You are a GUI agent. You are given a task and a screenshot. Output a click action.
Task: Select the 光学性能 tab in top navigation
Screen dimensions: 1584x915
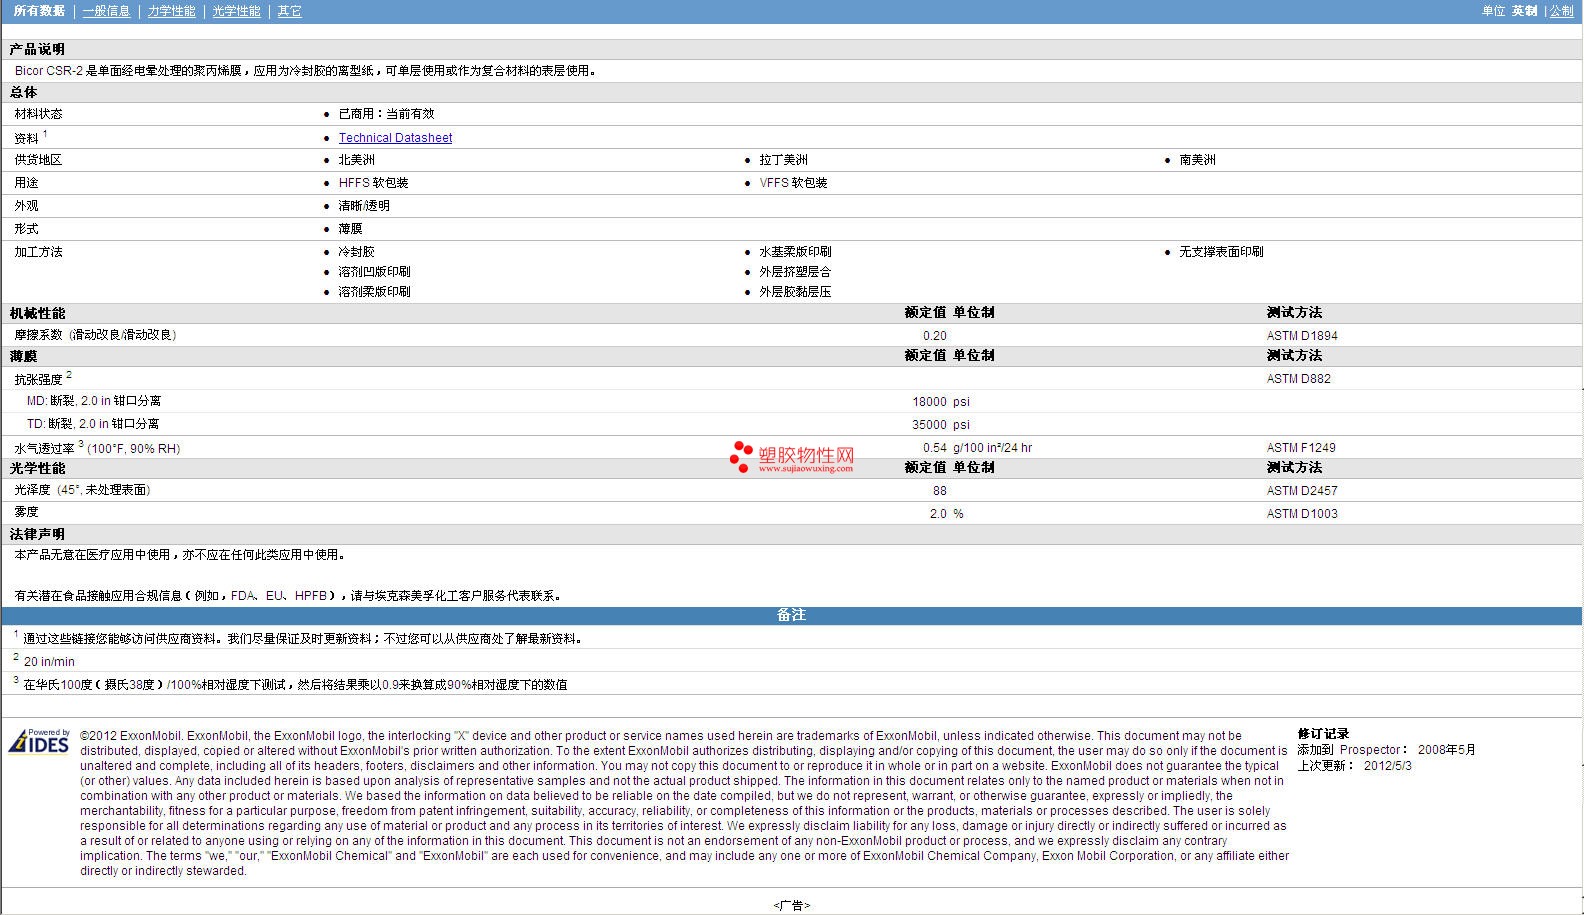point(237,11)
